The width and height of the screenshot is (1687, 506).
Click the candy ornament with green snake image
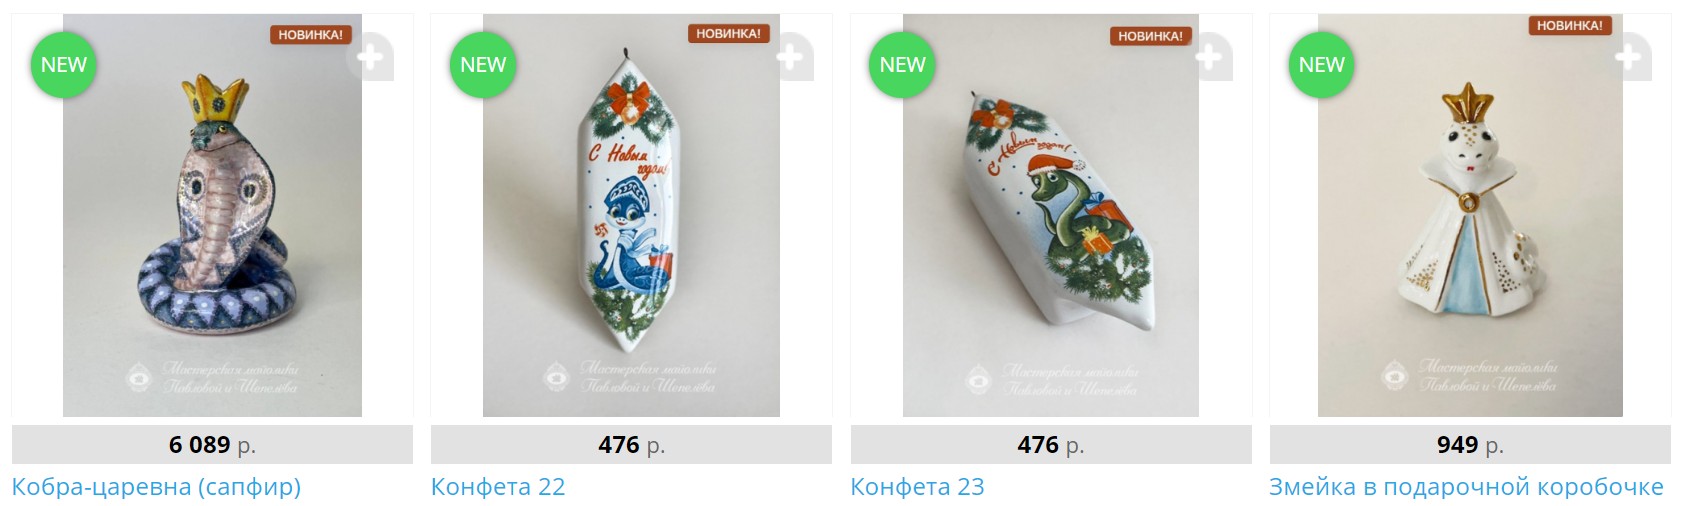pos(1050,215)
